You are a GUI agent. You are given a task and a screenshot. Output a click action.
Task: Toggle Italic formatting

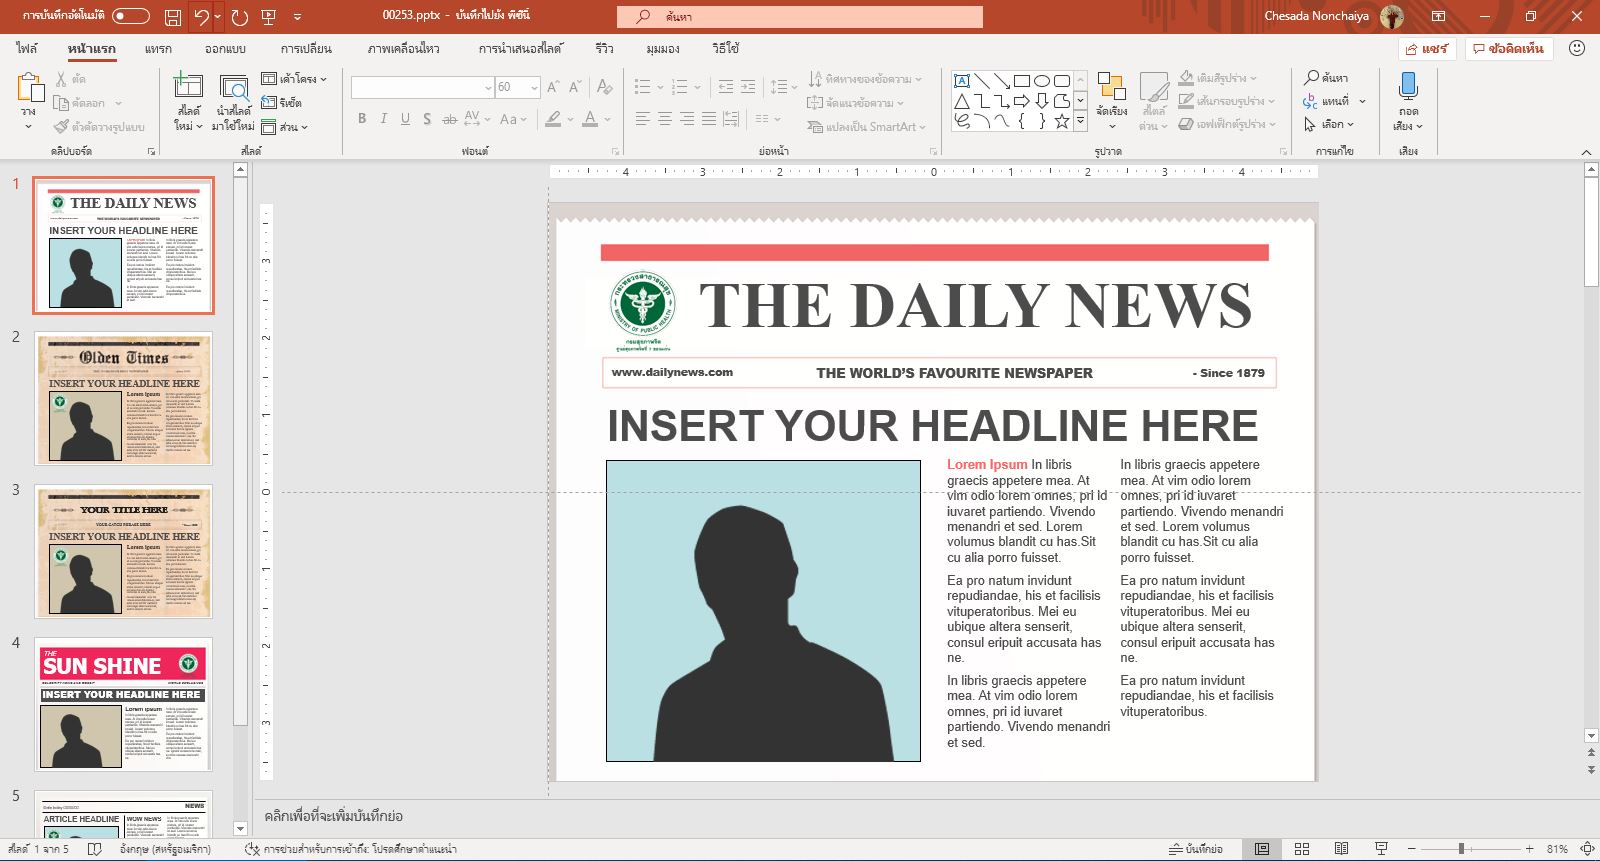tap(383, 119)
